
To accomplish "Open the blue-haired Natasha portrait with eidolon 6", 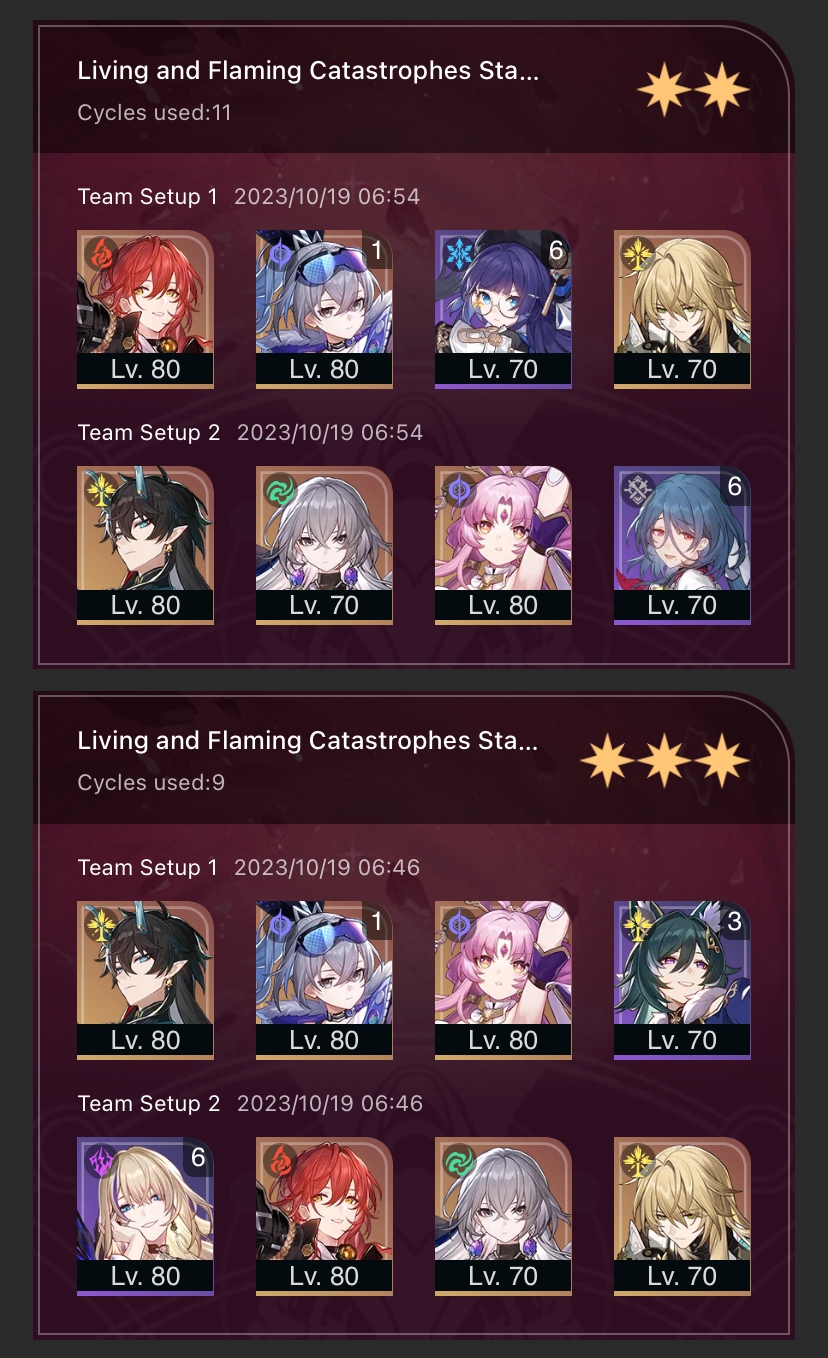I will pyautogui.click(x=682, y=545).
